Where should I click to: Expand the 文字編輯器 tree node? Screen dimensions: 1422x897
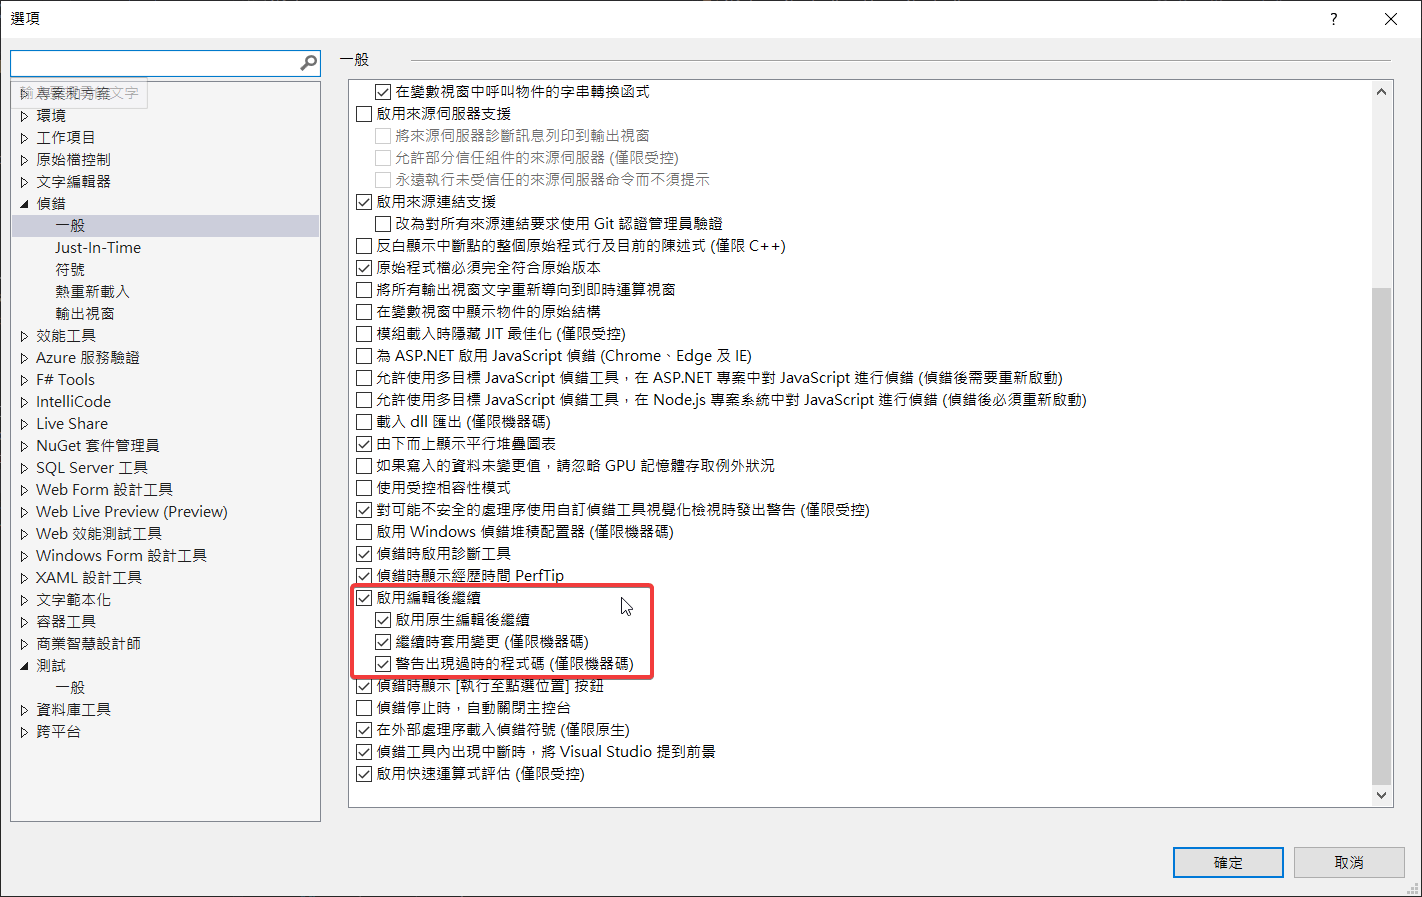(x=24, y=182)
